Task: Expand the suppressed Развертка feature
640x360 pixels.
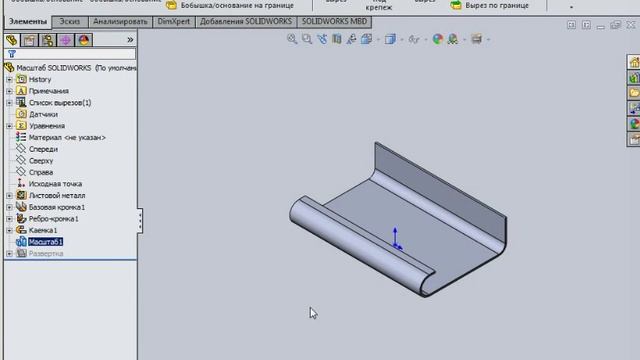Action: [x=9, y=254]
